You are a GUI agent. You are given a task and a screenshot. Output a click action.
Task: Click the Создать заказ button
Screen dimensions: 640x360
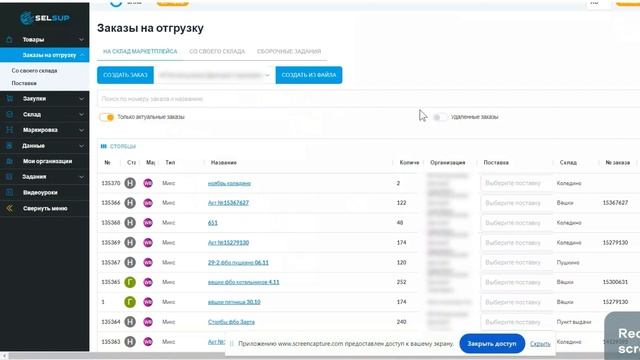pyautogui.click(x=125, y=75)
